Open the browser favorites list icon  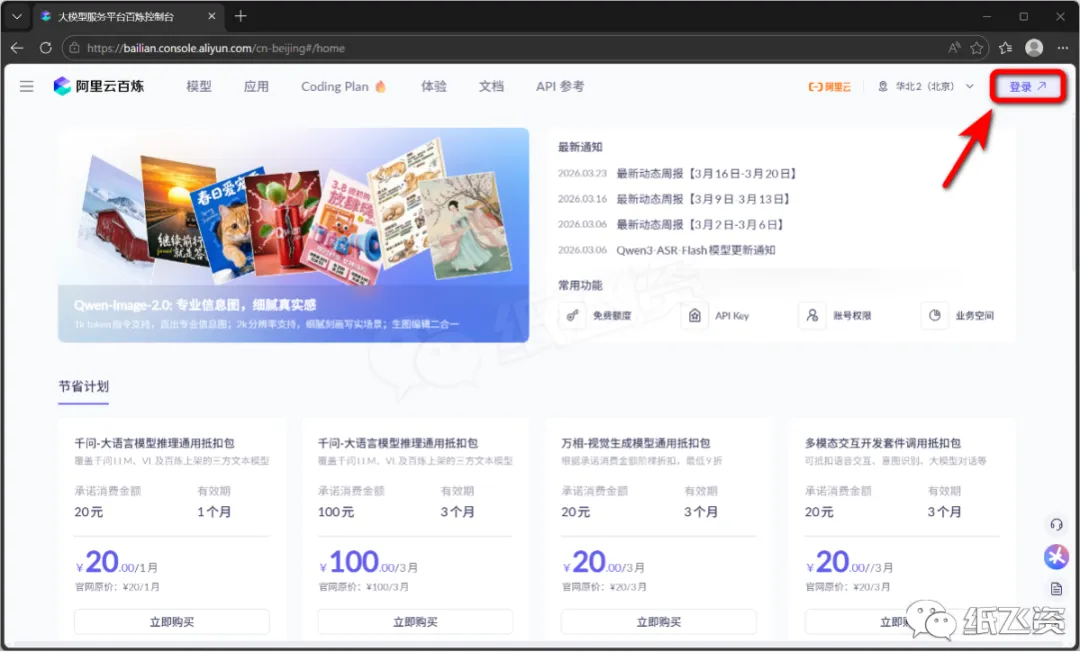coord(1006,48)
